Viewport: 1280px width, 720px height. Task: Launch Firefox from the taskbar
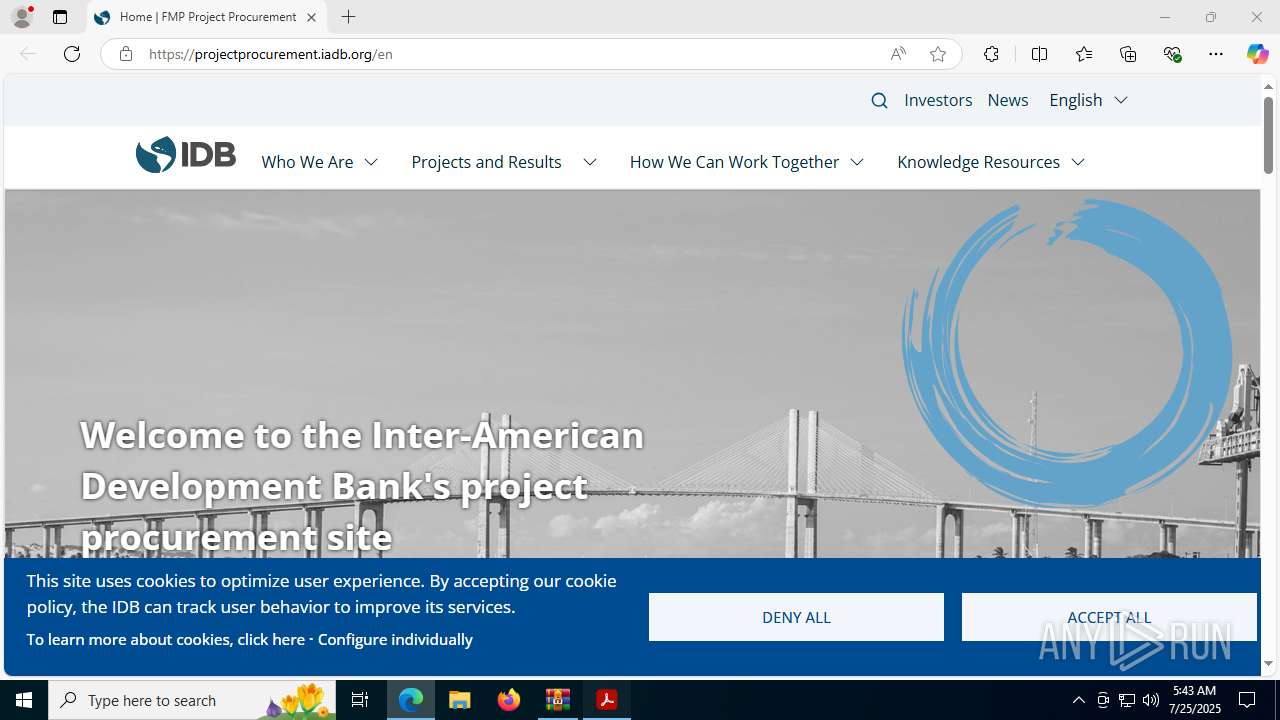point(509,700)
